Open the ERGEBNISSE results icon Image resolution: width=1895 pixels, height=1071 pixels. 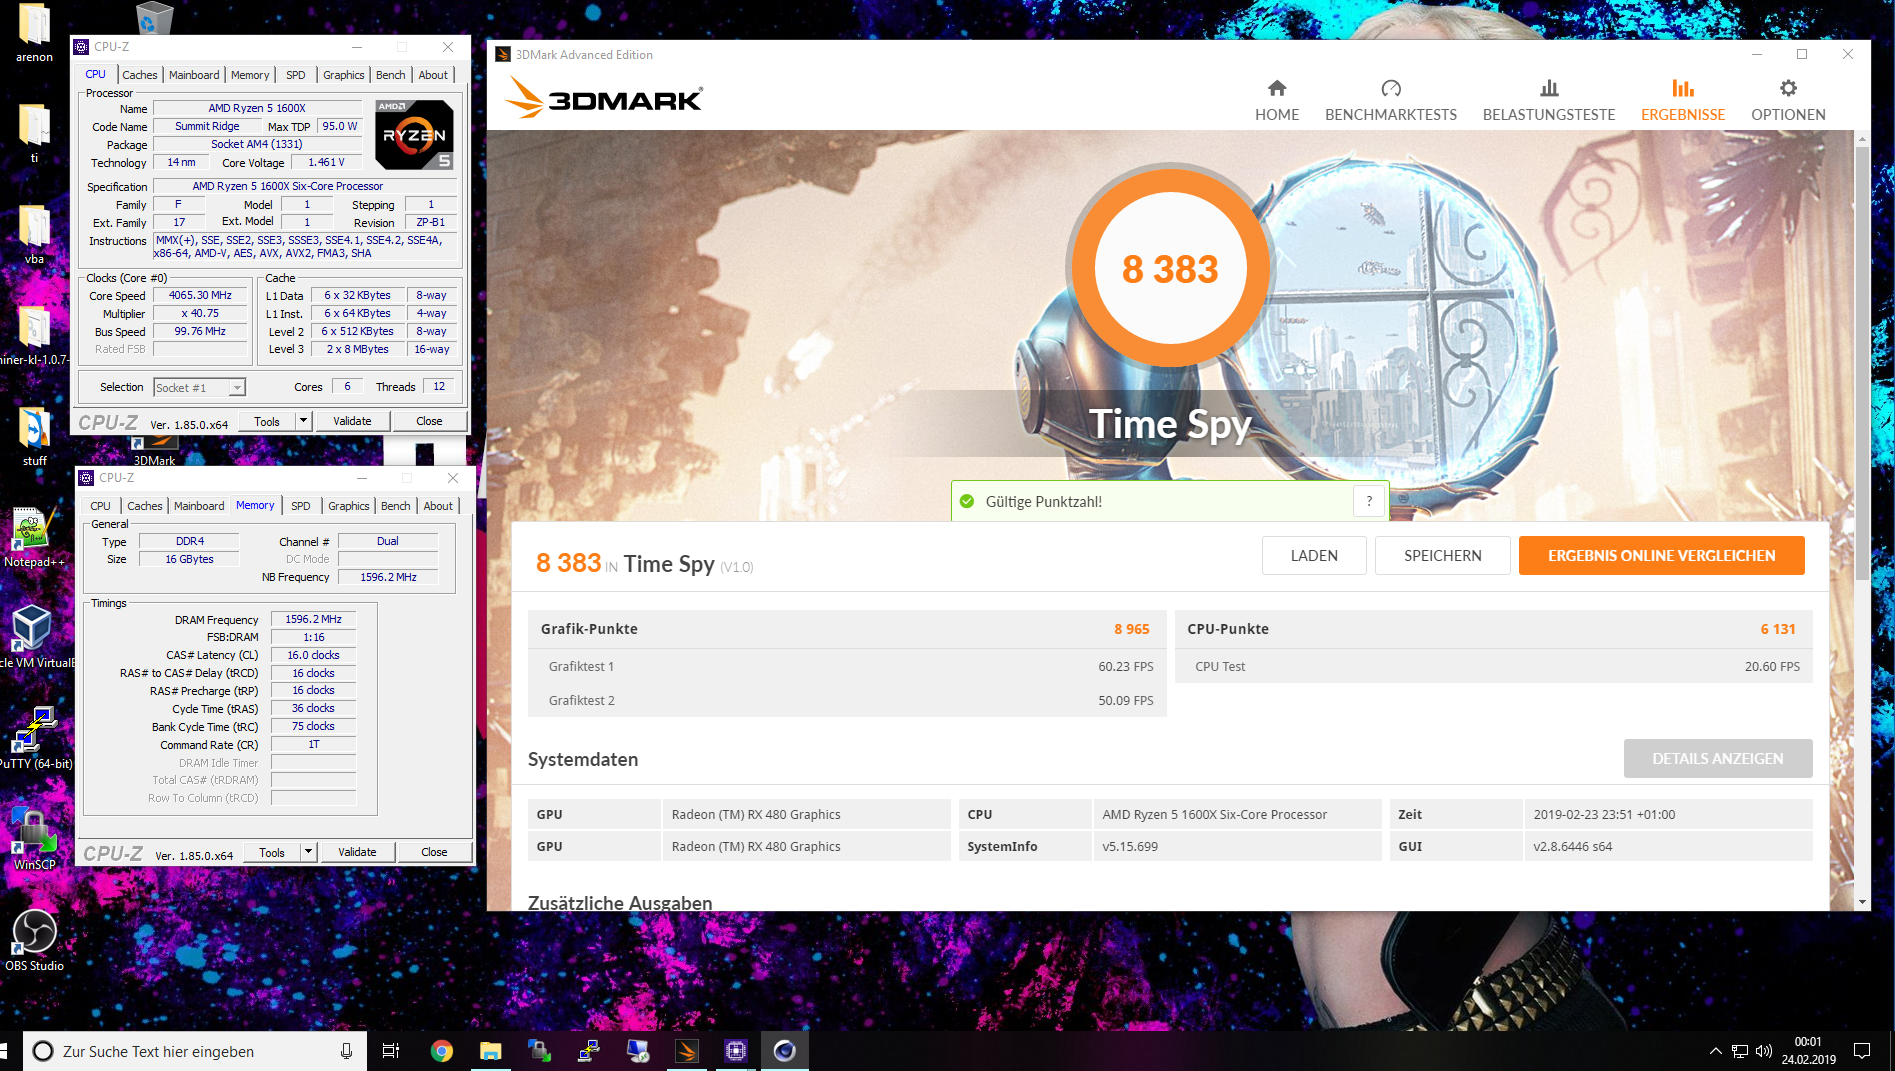tap(1682, 88)
